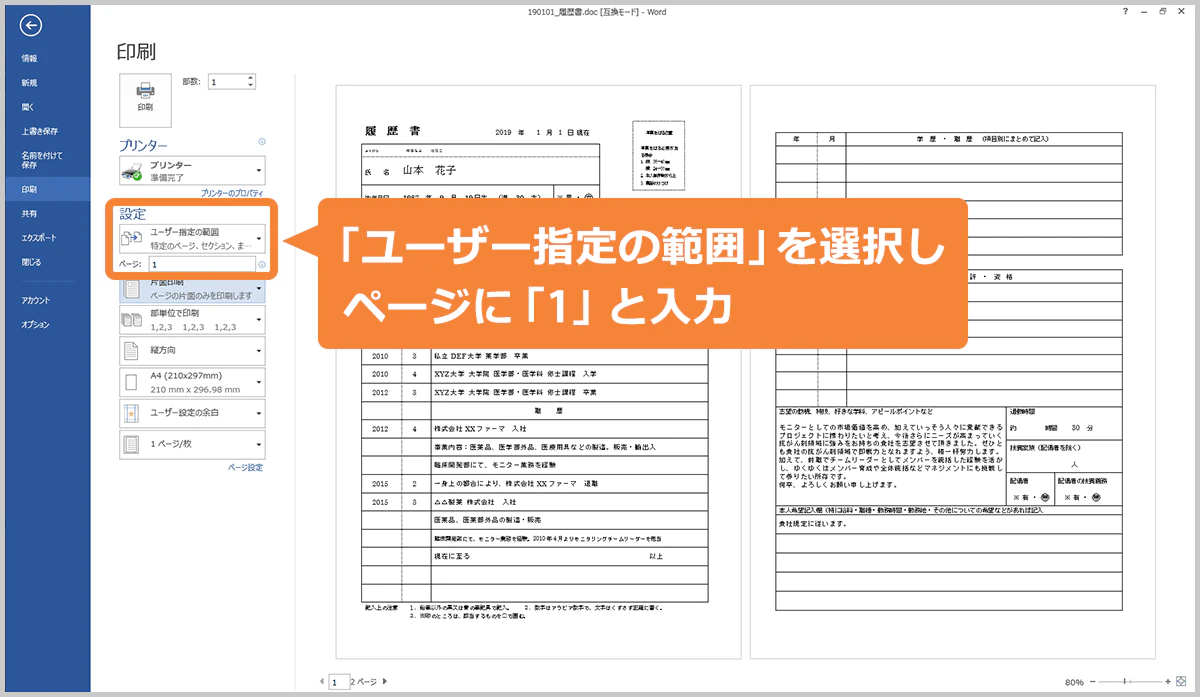
Task: Click the 設定 heading text
Action: [133, 213]
